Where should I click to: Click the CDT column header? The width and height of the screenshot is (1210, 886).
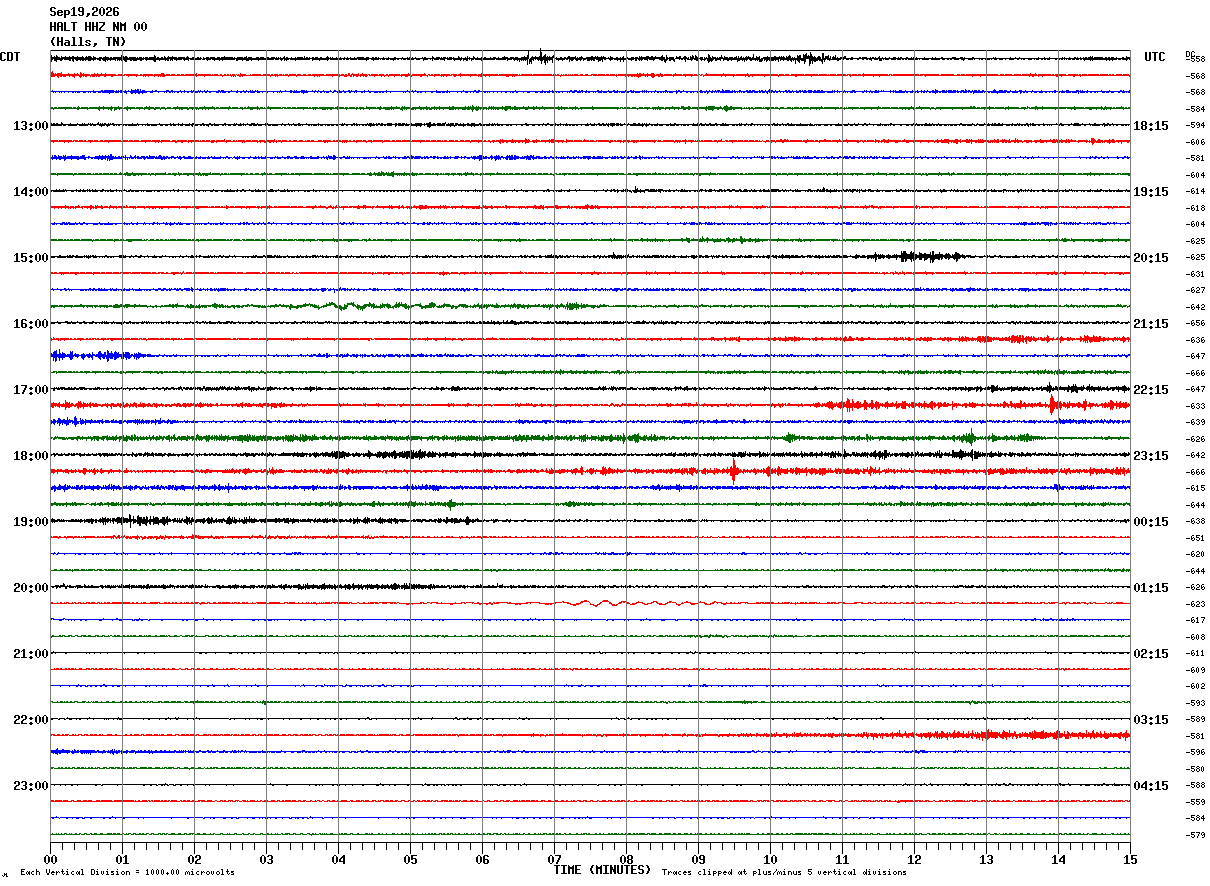click(x=10, y=57)
